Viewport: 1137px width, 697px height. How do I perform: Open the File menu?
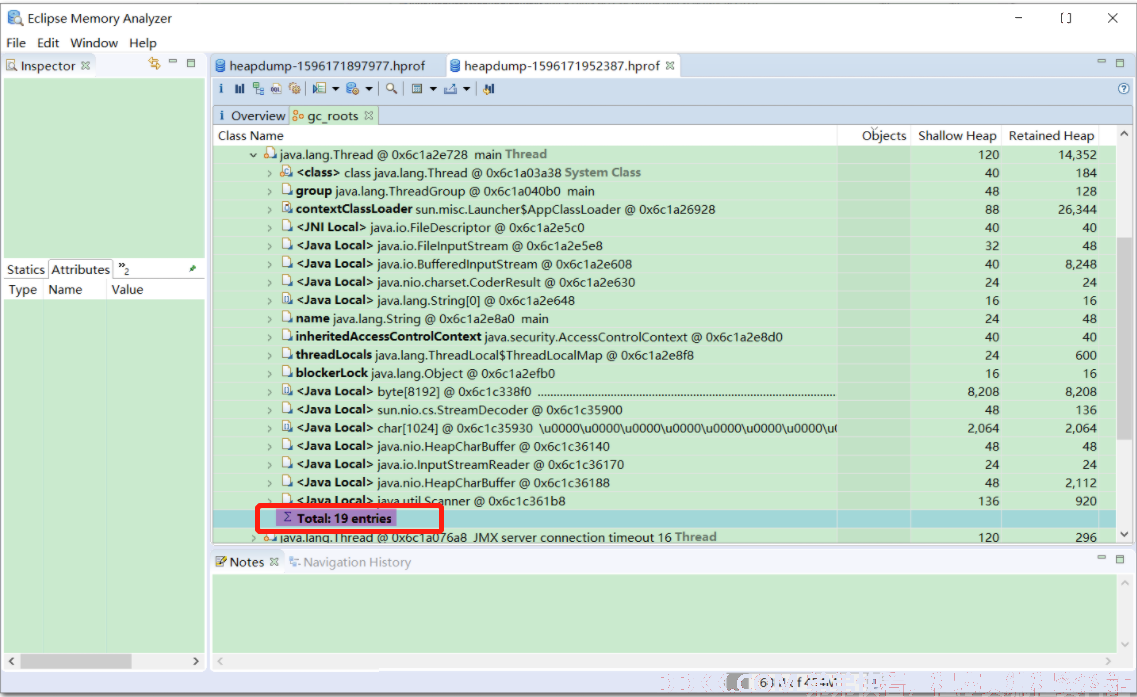[16, 43]
